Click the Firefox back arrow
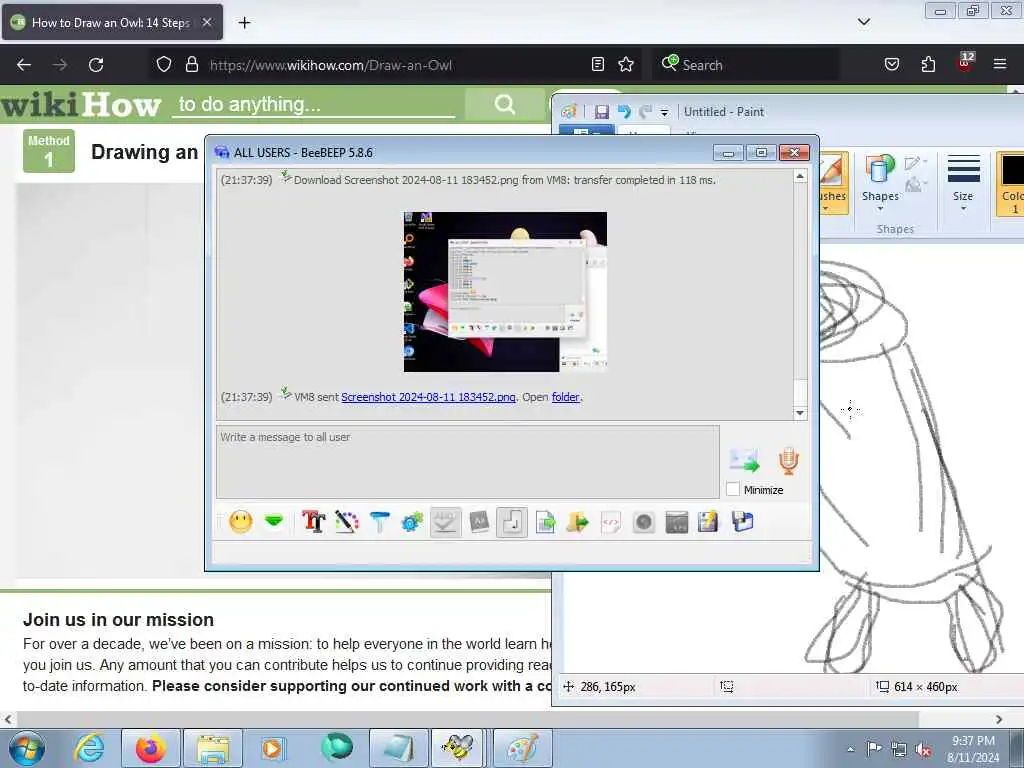Image resolution: width=1024 pixels, height=768 pixels. (x=24, y=65)
